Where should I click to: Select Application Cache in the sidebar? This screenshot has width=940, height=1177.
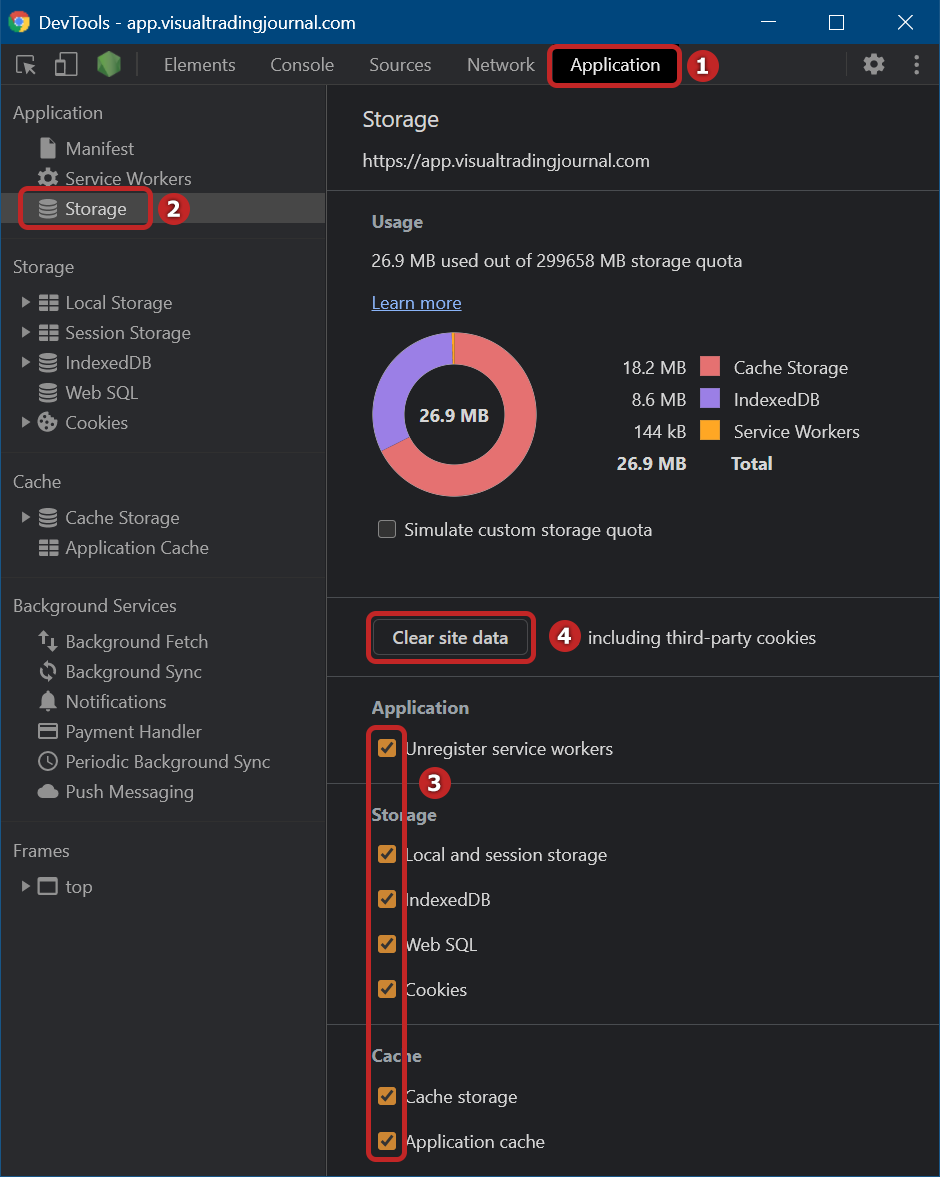coord(137,548)
